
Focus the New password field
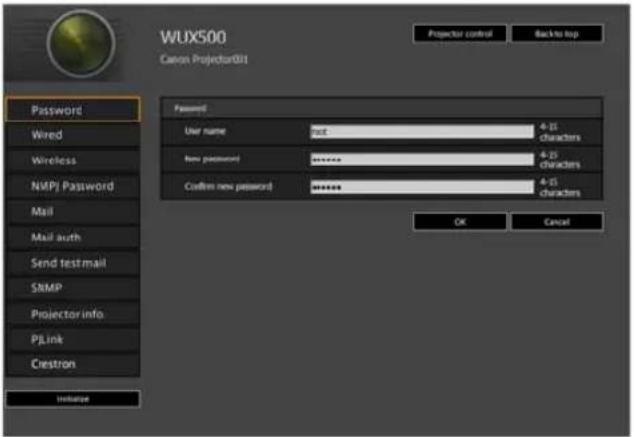coord(422,159)
